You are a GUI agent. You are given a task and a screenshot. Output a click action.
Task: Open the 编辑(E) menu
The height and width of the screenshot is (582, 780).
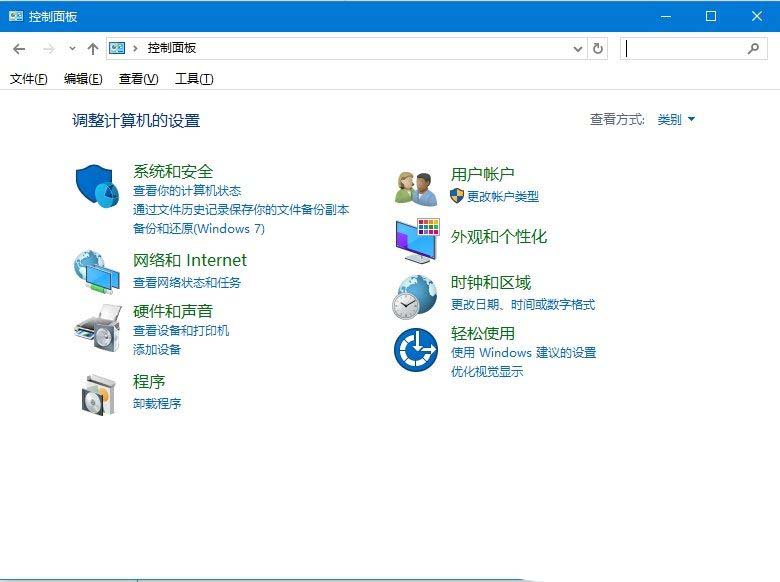pyautogui.click(x=83, y=79)
